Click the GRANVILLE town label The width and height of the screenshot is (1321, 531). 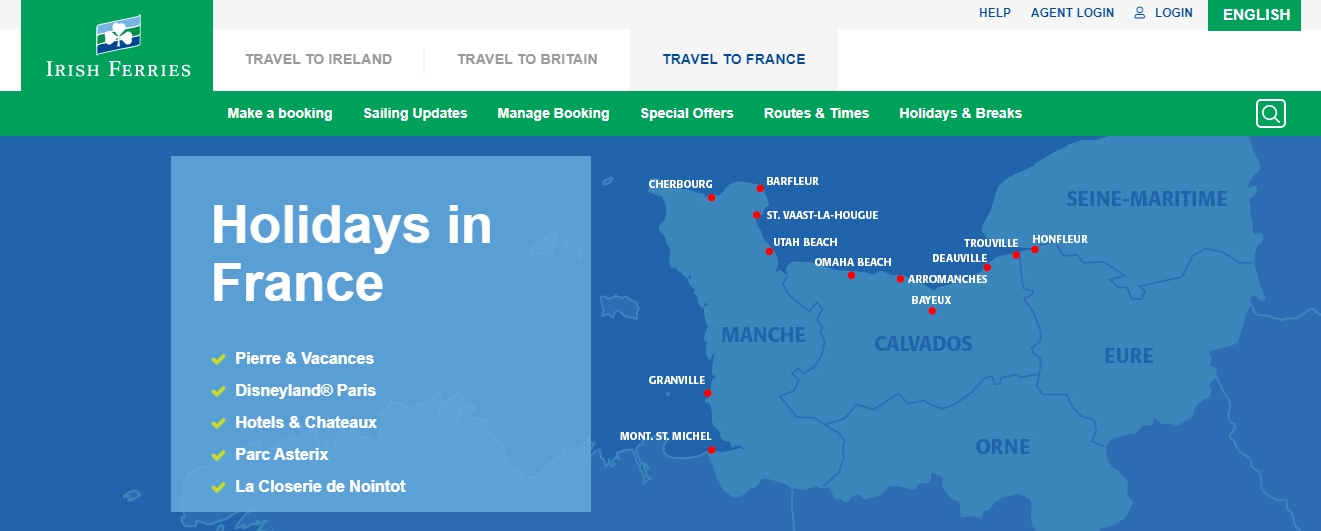coord(677,380)
